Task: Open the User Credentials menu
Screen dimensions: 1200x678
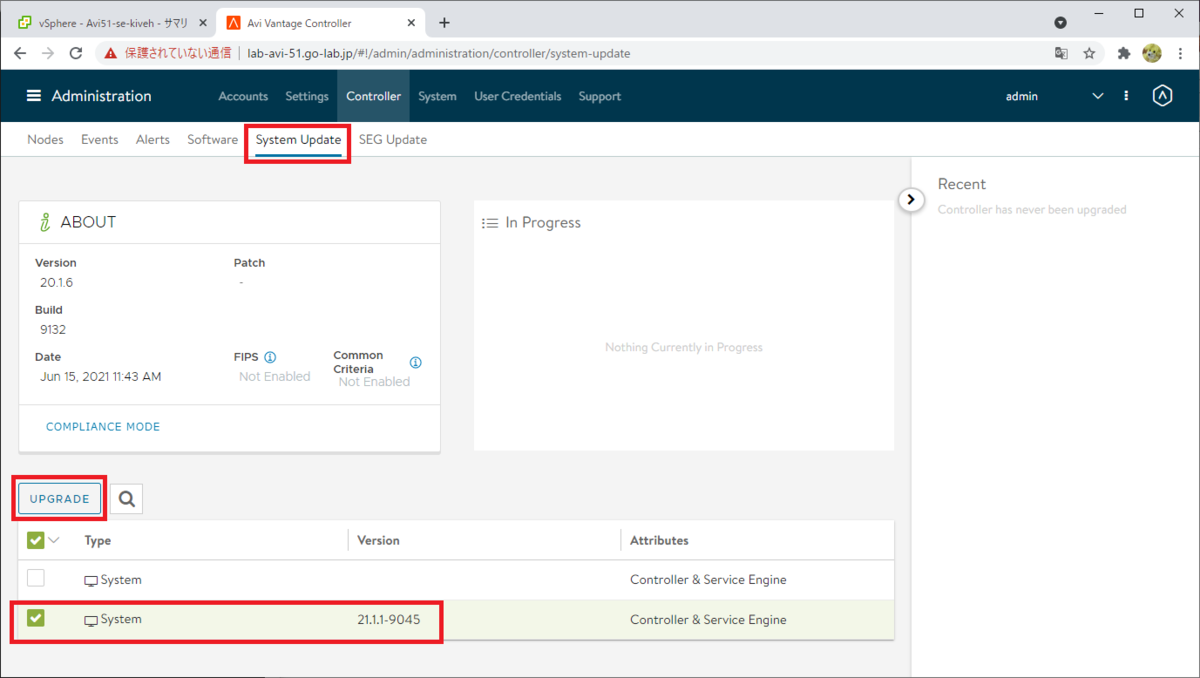Action: pyautogui.click(x=518, y=96)
